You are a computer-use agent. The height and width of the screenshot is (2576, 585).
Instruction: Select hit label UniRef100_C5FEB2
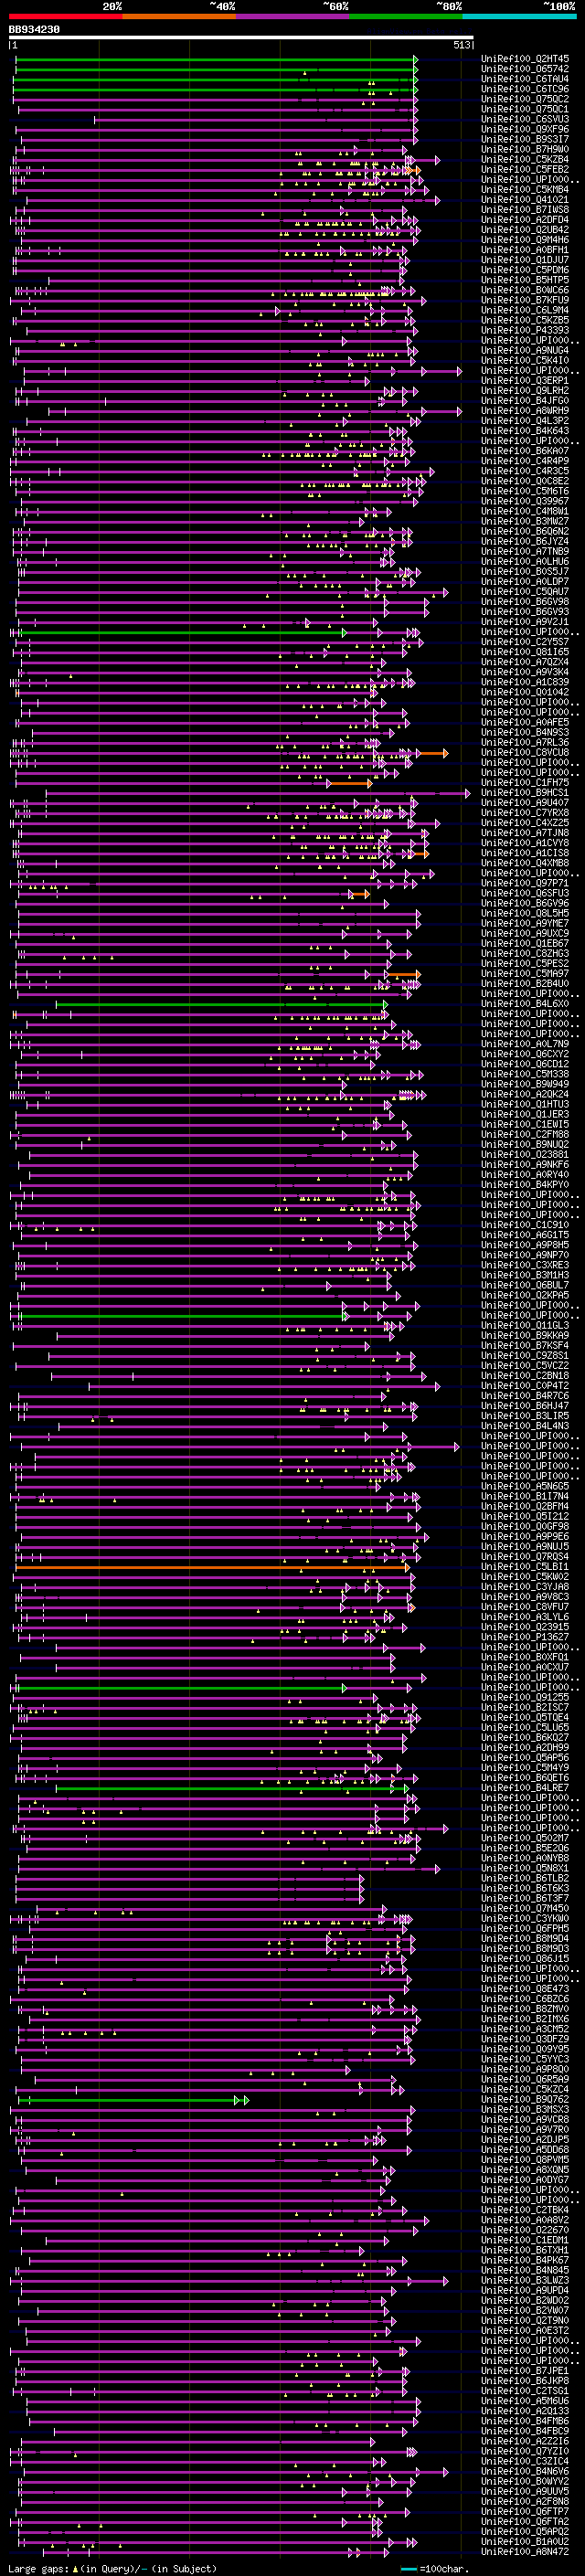click(525, 169)
